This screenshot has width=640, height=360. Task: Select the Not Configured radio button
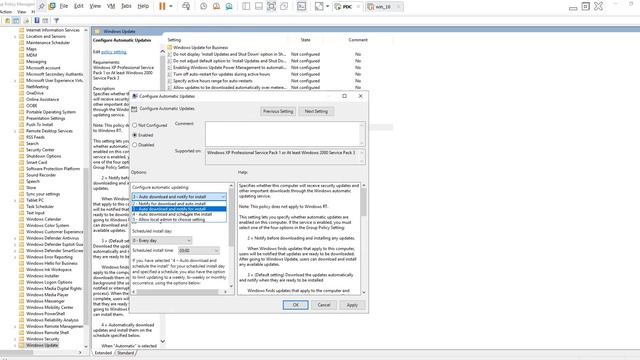tap(135, 125)
